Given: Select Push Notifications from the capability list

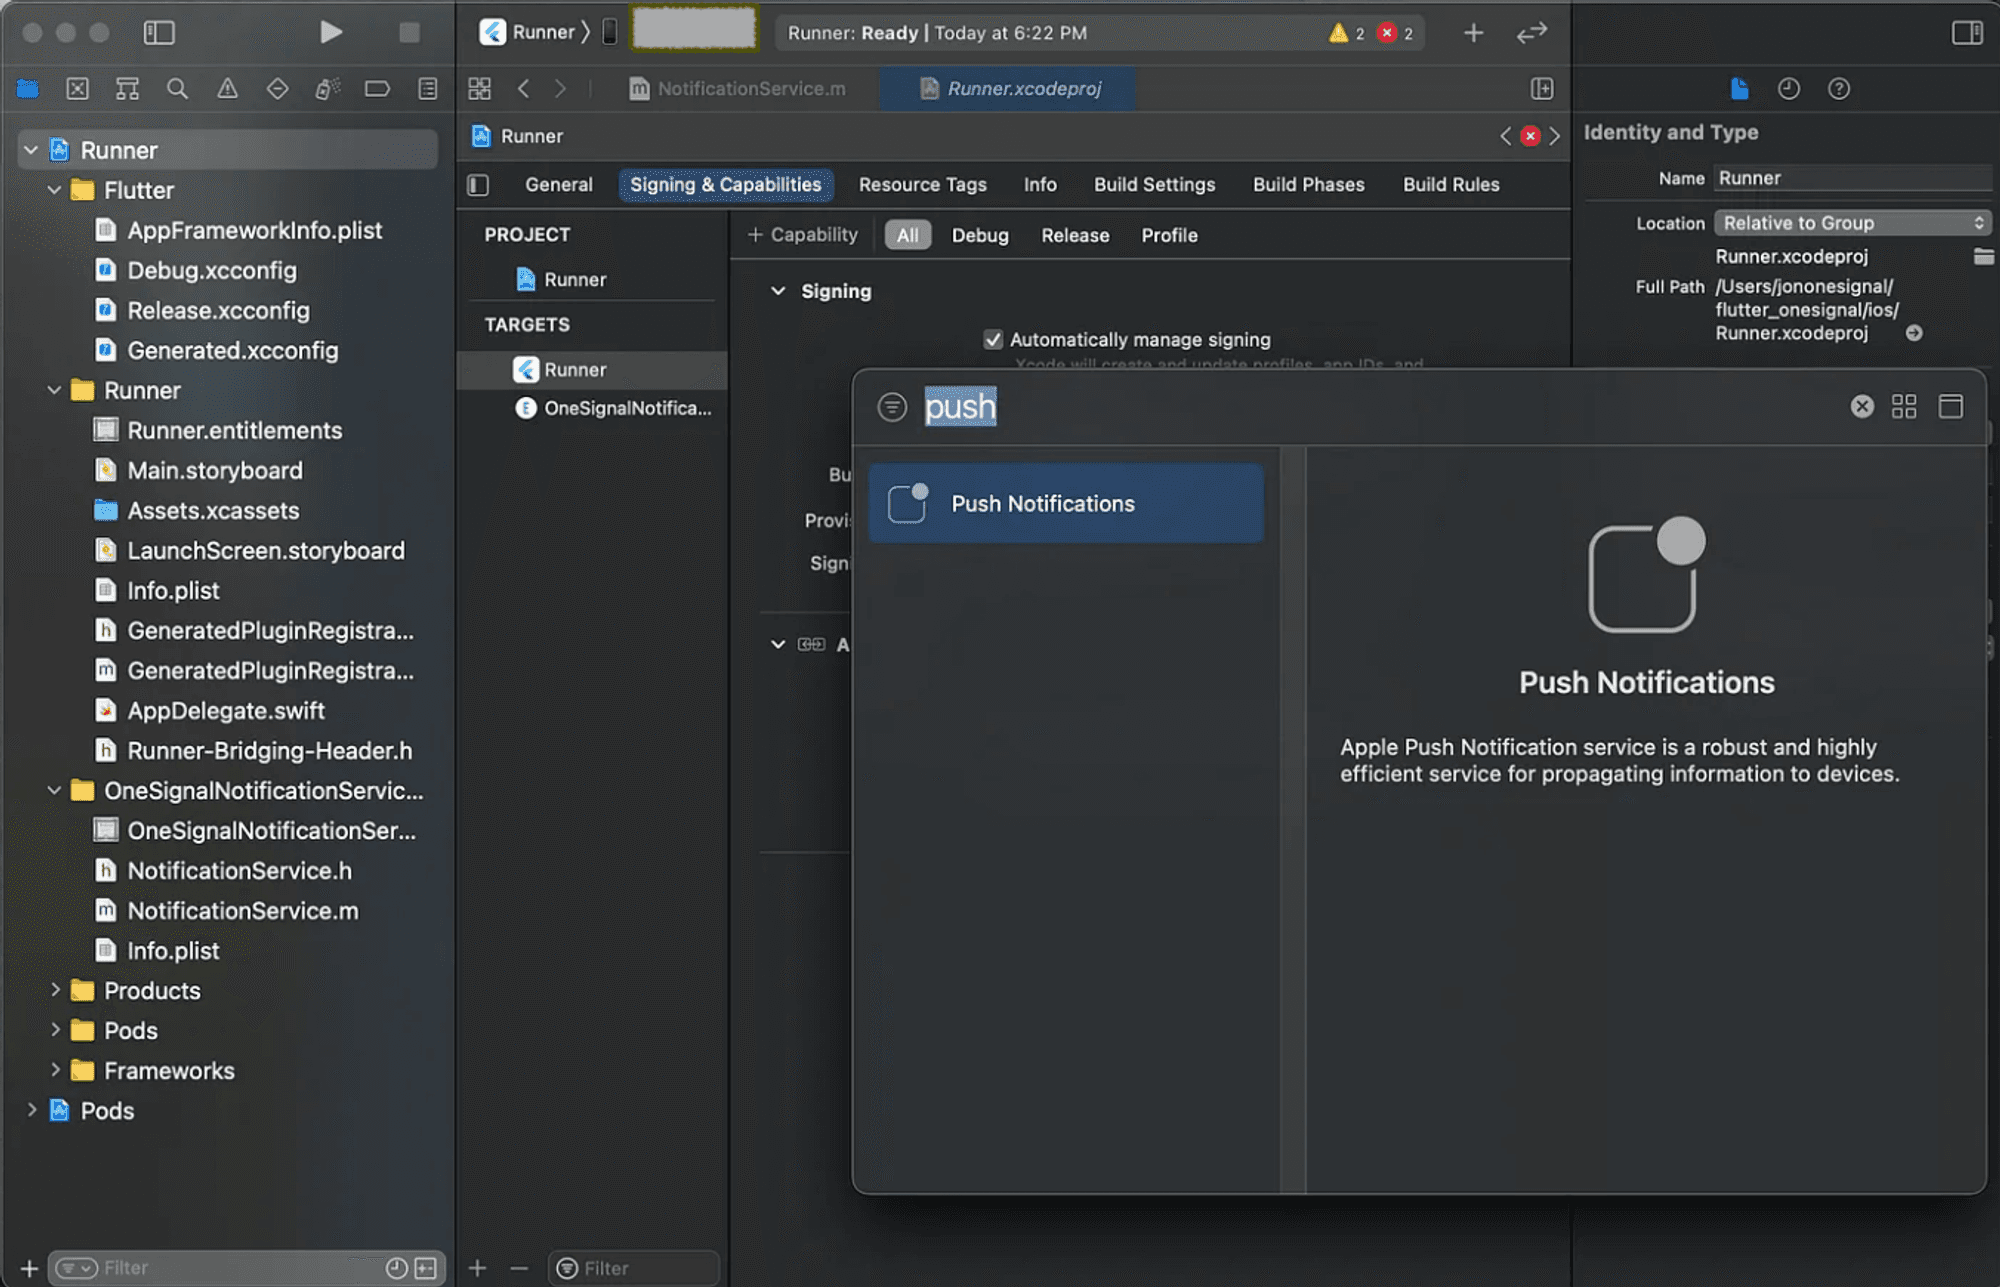Looking at the screenshot, I should [1065, 503].
